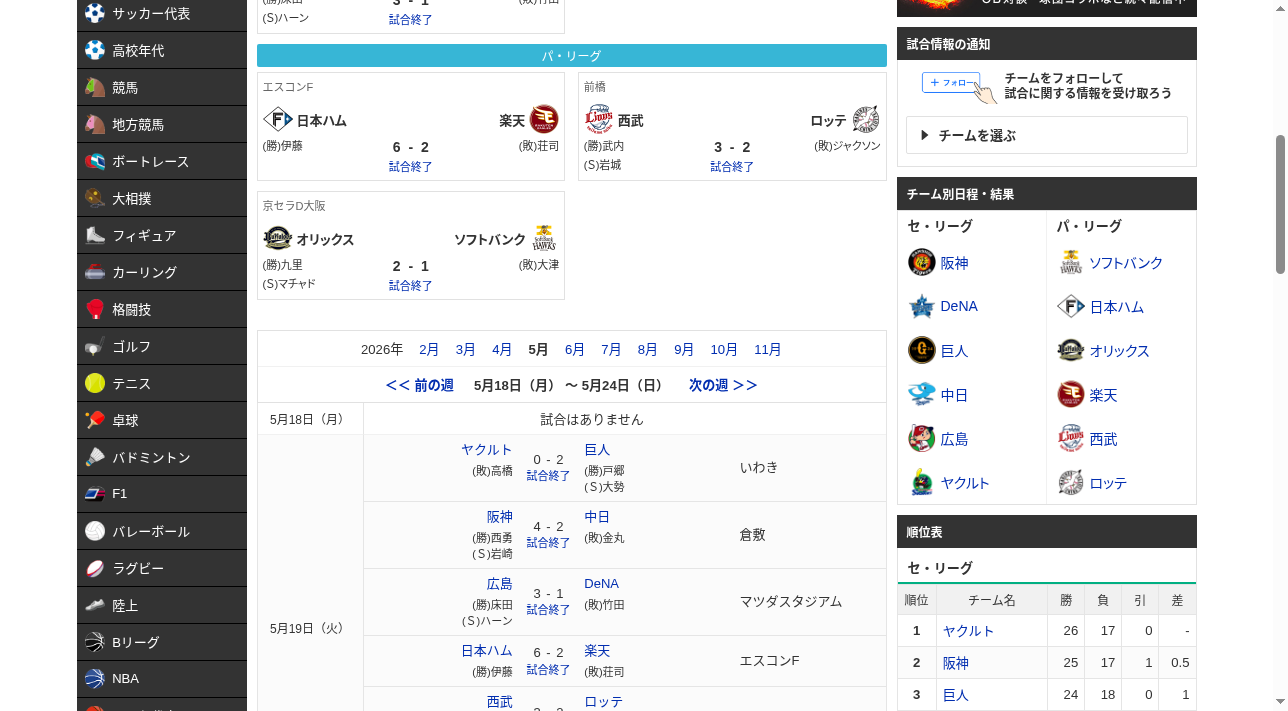Screen dimensions: 1288x711
Task: Click DeNA team link in schedule table
Action: pos(602,583)
